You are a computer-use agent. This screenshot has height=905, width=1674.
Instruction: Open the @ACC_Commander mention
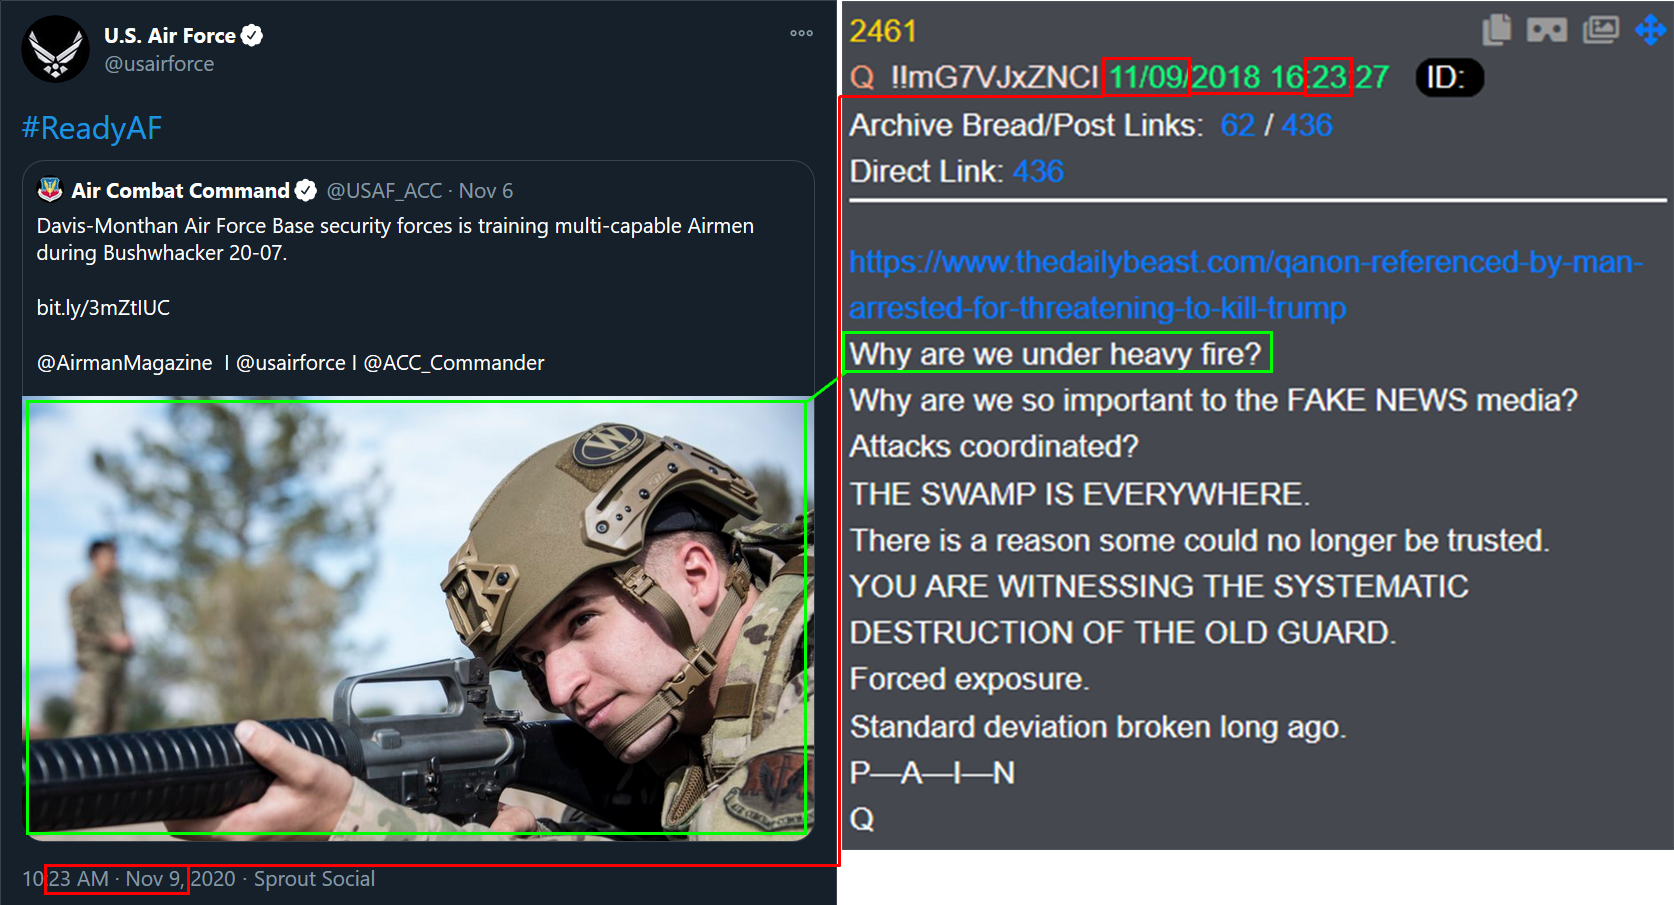click(x=454, y=363)
